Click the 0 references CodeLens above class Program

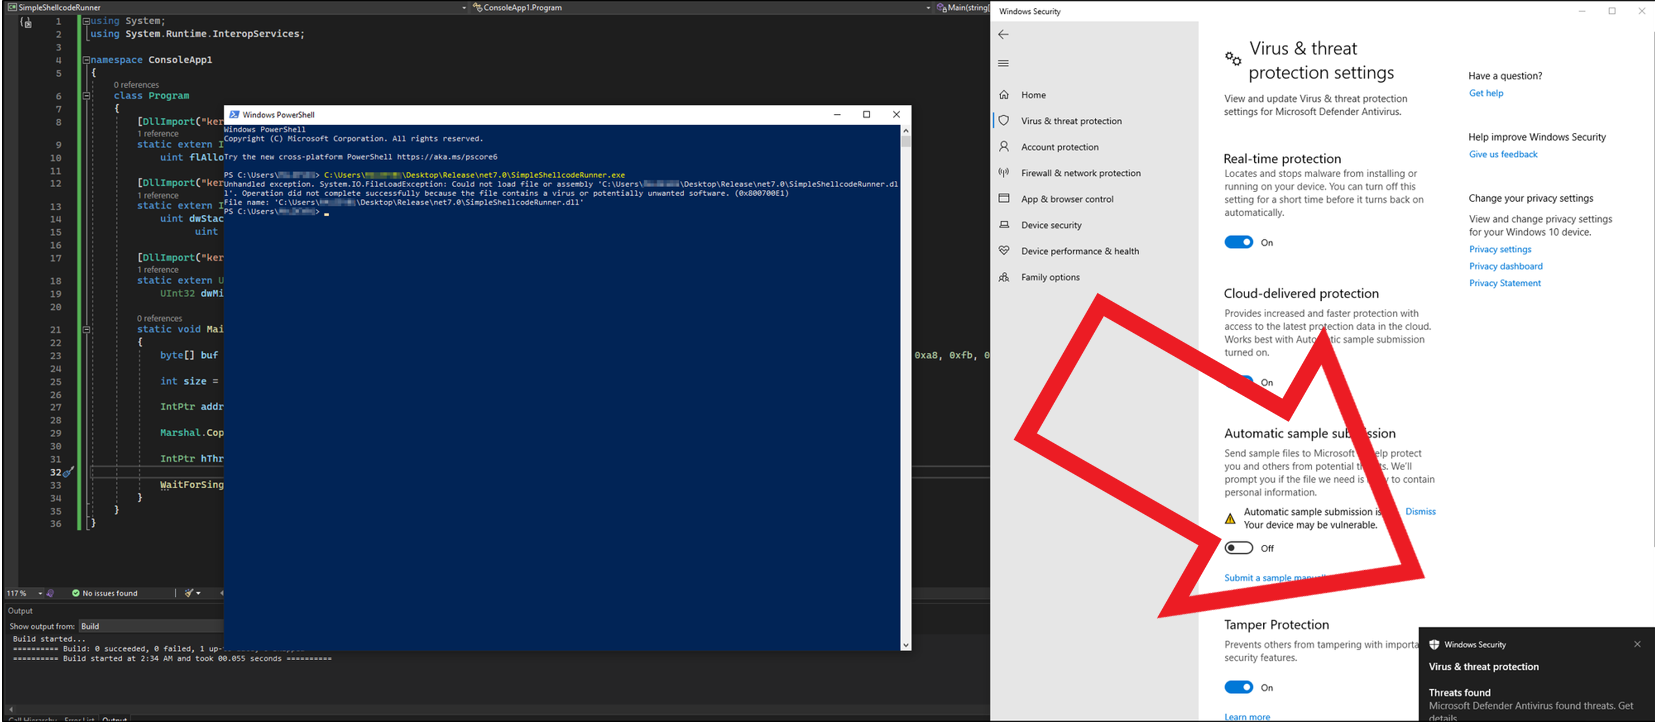pos(136,85)
